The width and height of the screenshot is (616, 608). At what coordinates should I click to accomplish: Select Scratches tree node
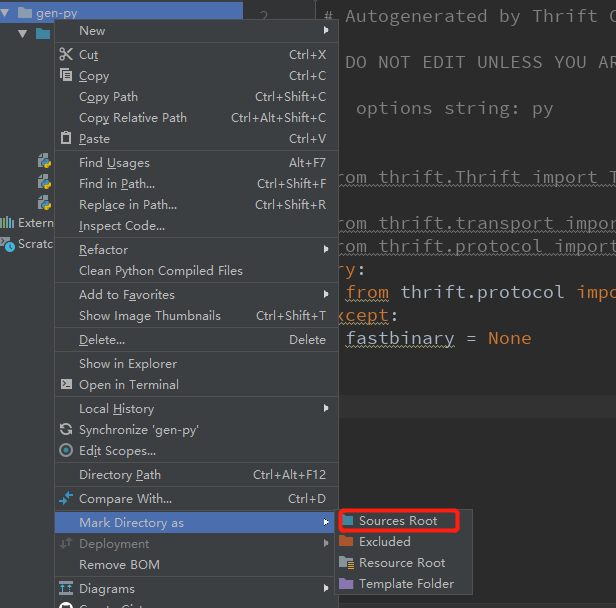click(27, 244)
